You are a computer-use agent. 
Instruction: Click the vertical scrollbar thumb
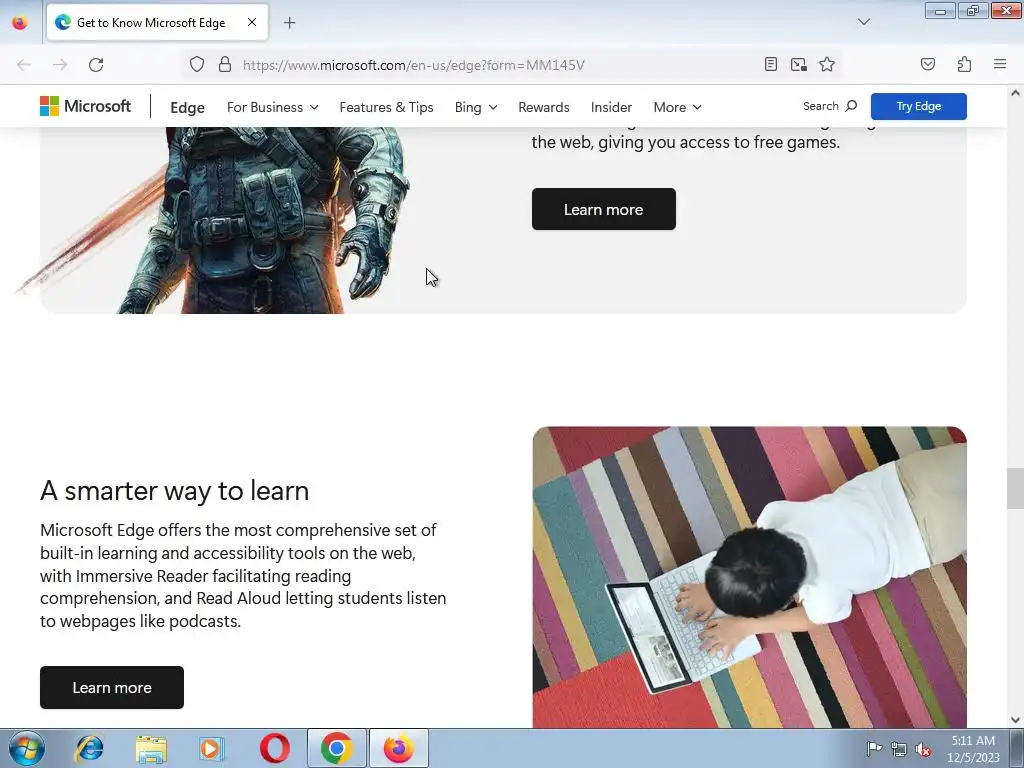click(1015, 488)
